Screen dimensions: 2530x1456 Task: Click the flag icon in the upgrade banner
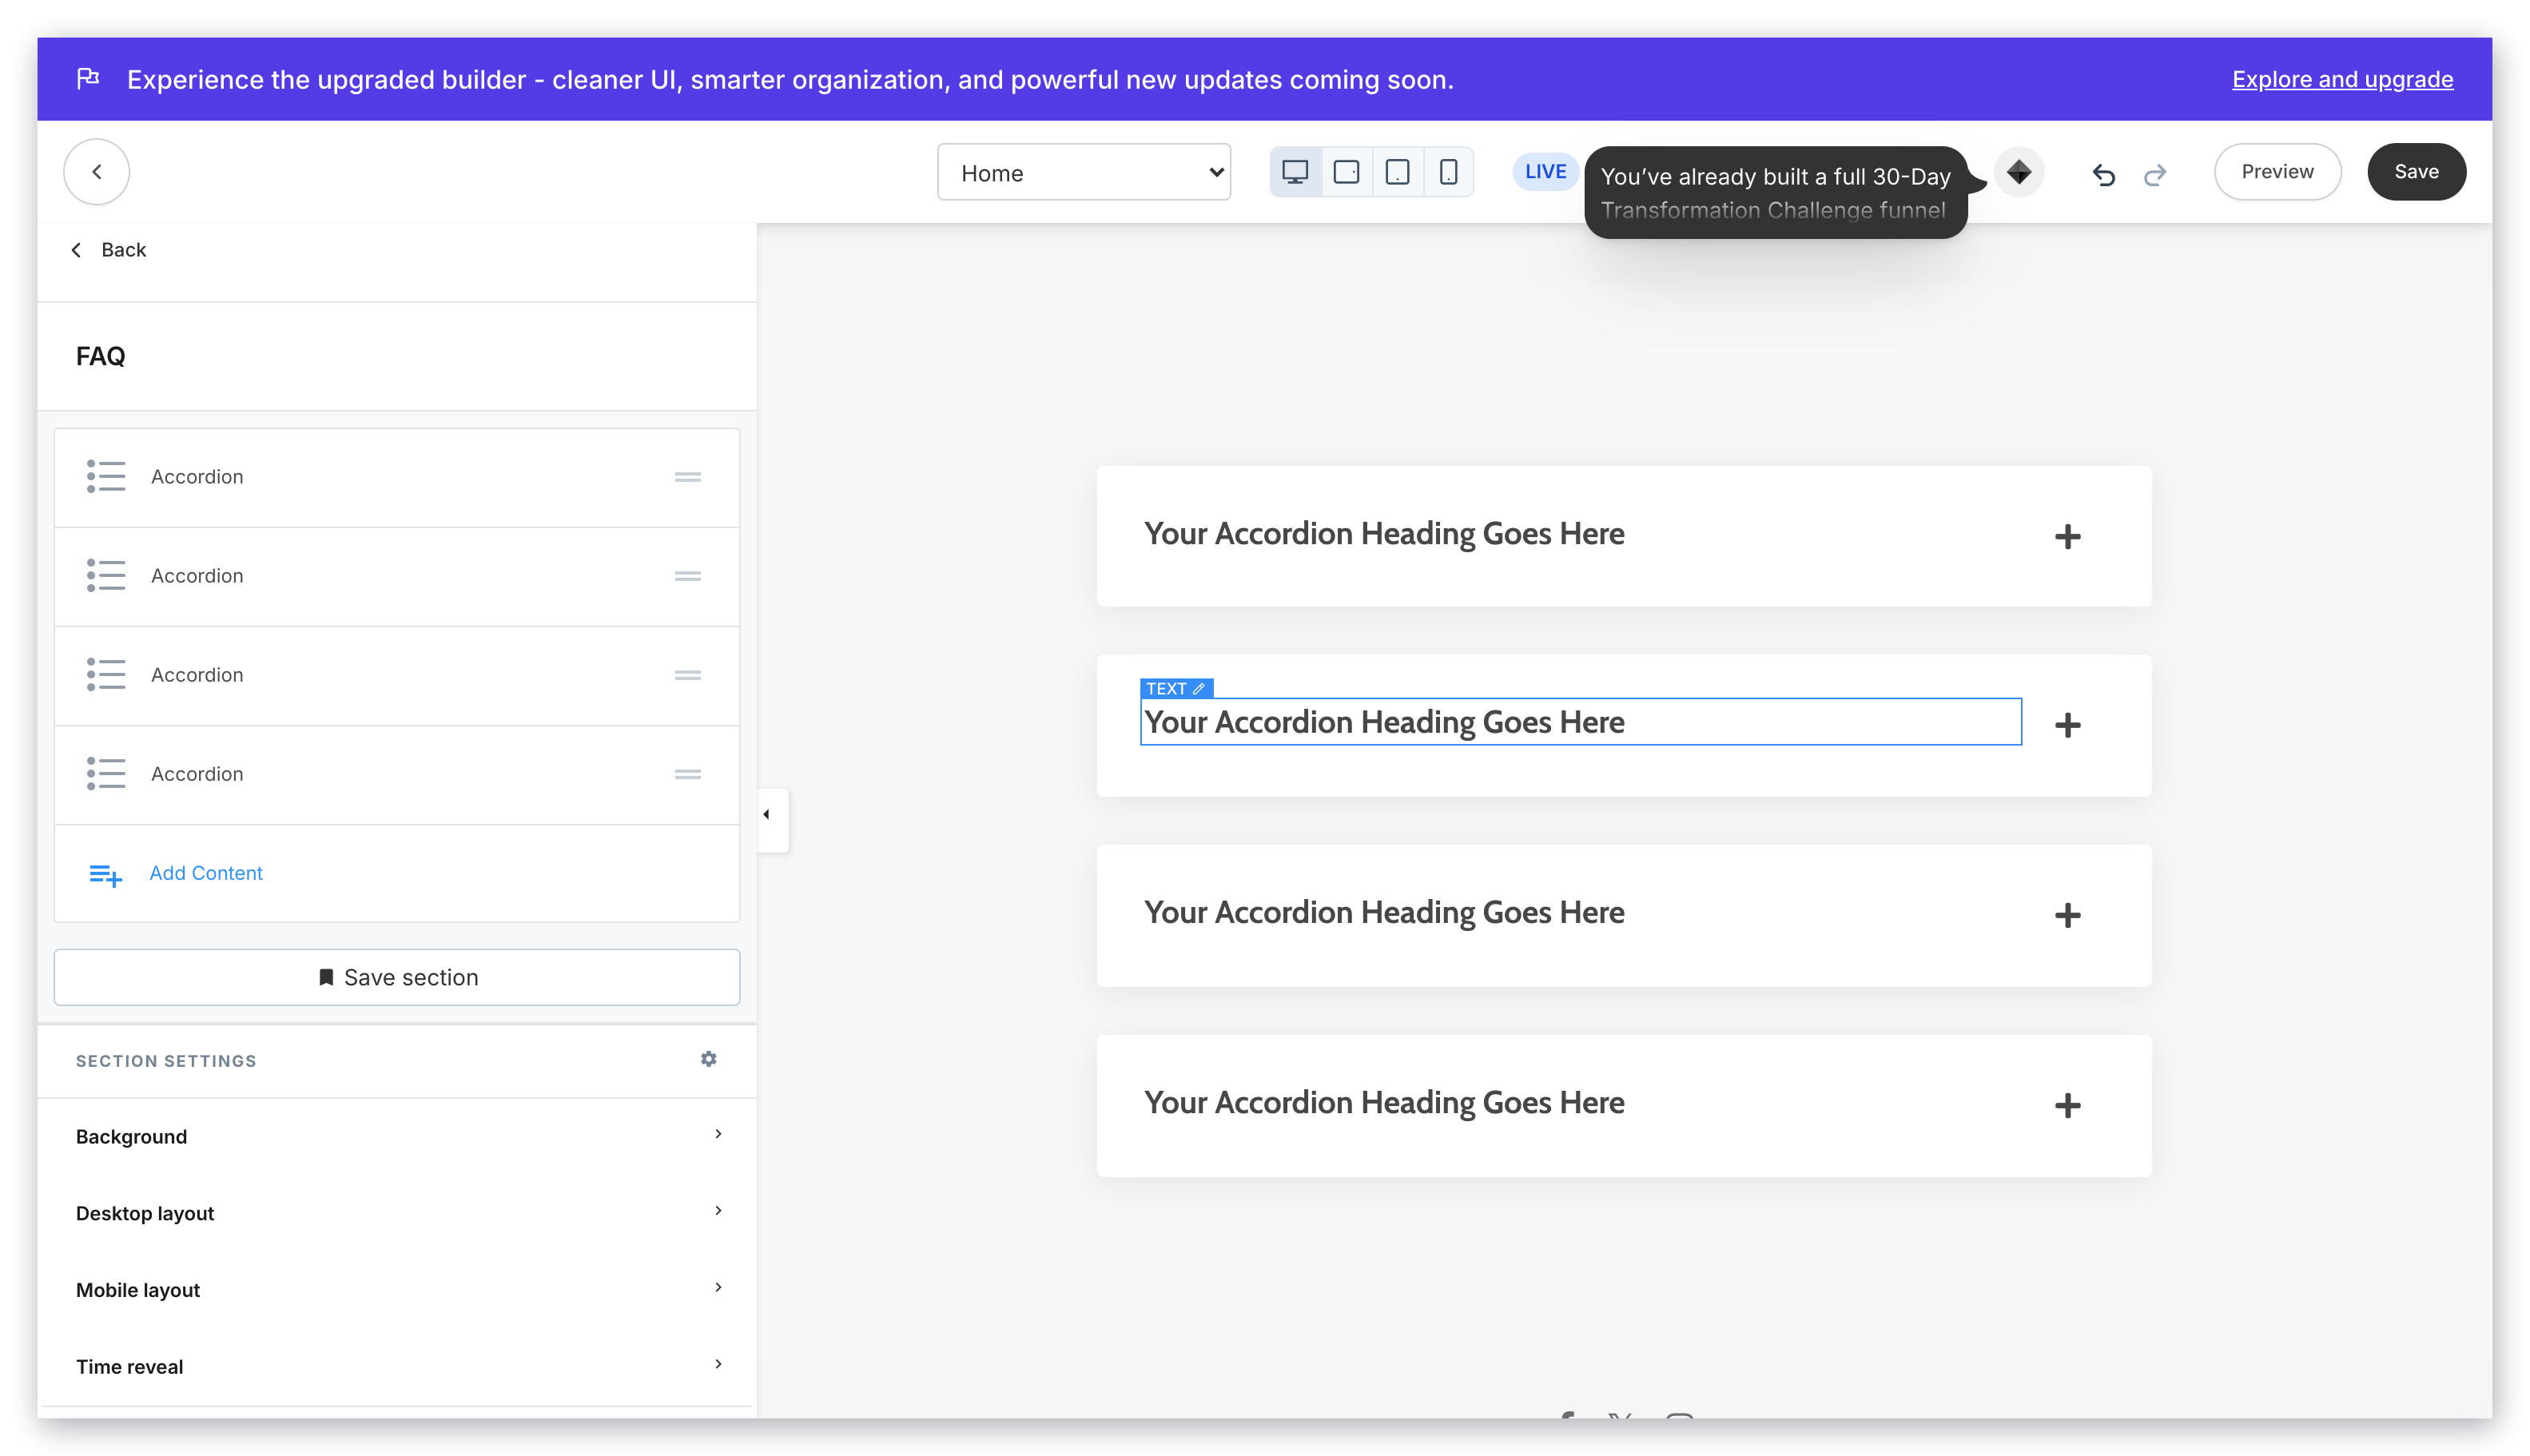(88, 78)
